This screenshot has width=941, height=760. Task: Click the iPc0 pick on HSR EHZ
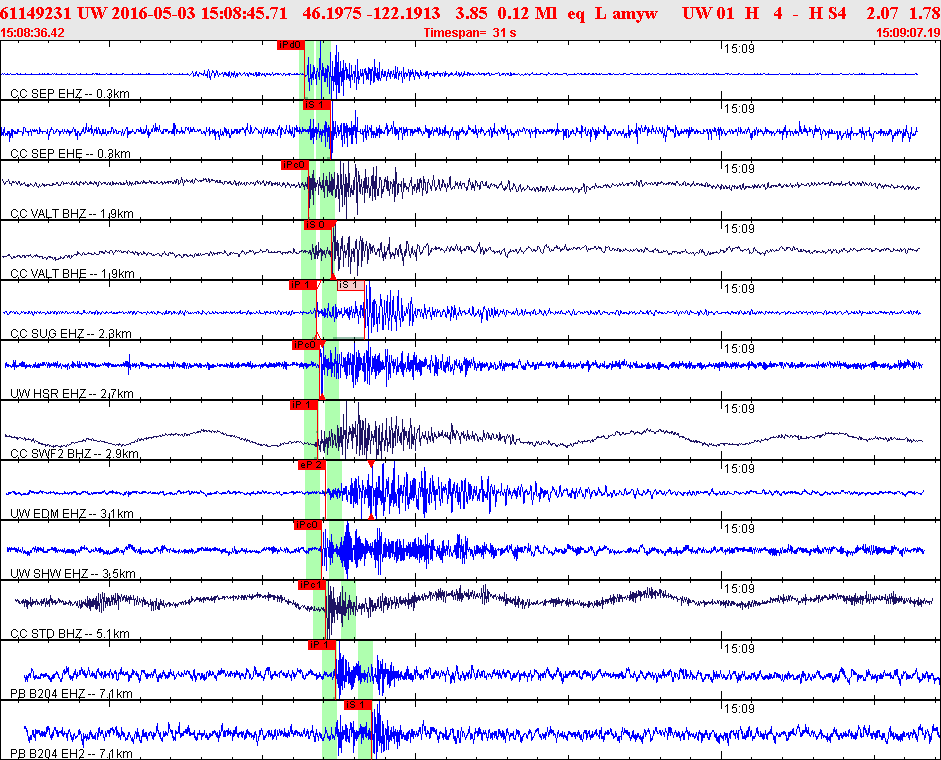coord(306,345)
